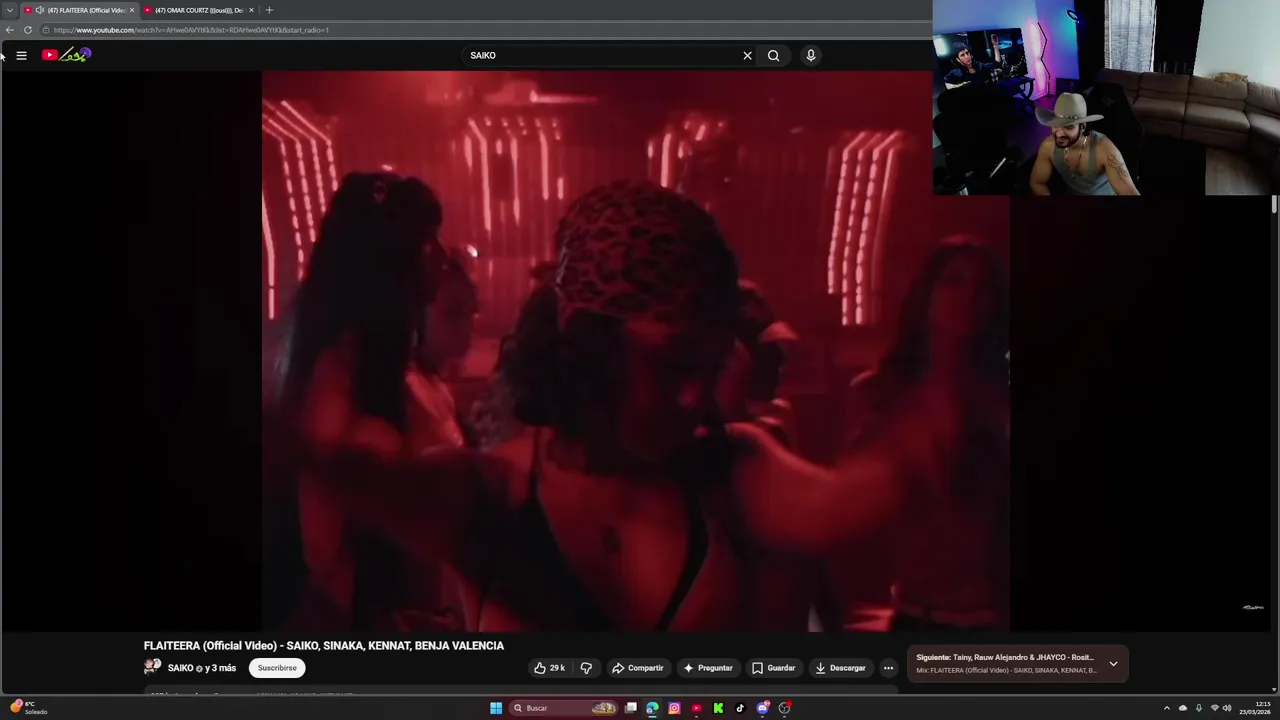Clear the SAIKO search text
Viewport: 1280px width, 720px height.
click(x=747, y=55)
